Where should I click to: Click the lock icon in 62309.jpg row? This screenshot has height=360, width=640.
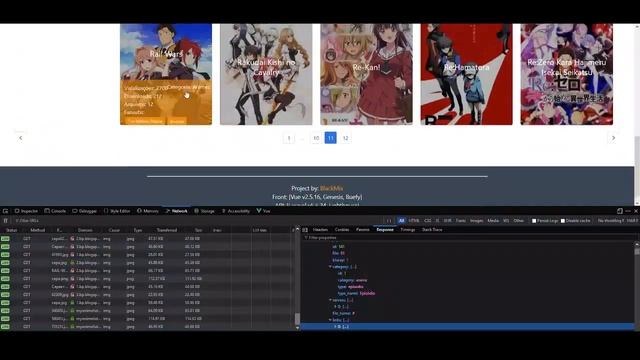tap(72, 295)
